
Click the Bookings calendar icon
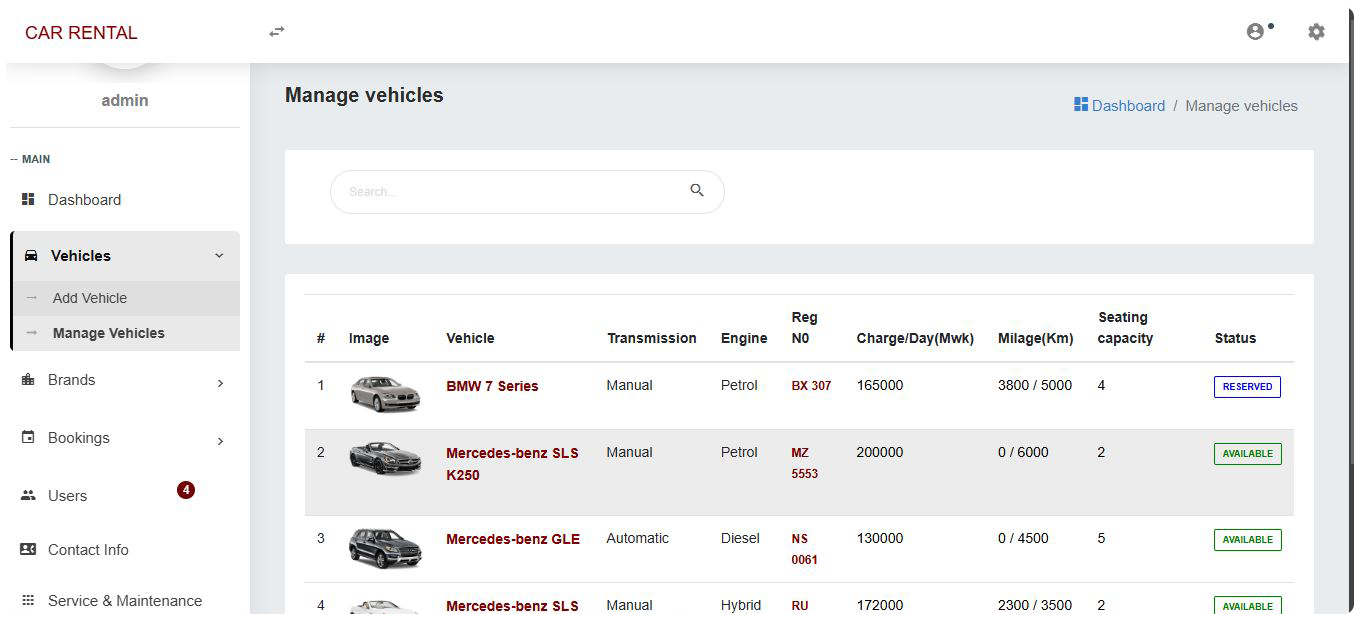tap(28, 438)
